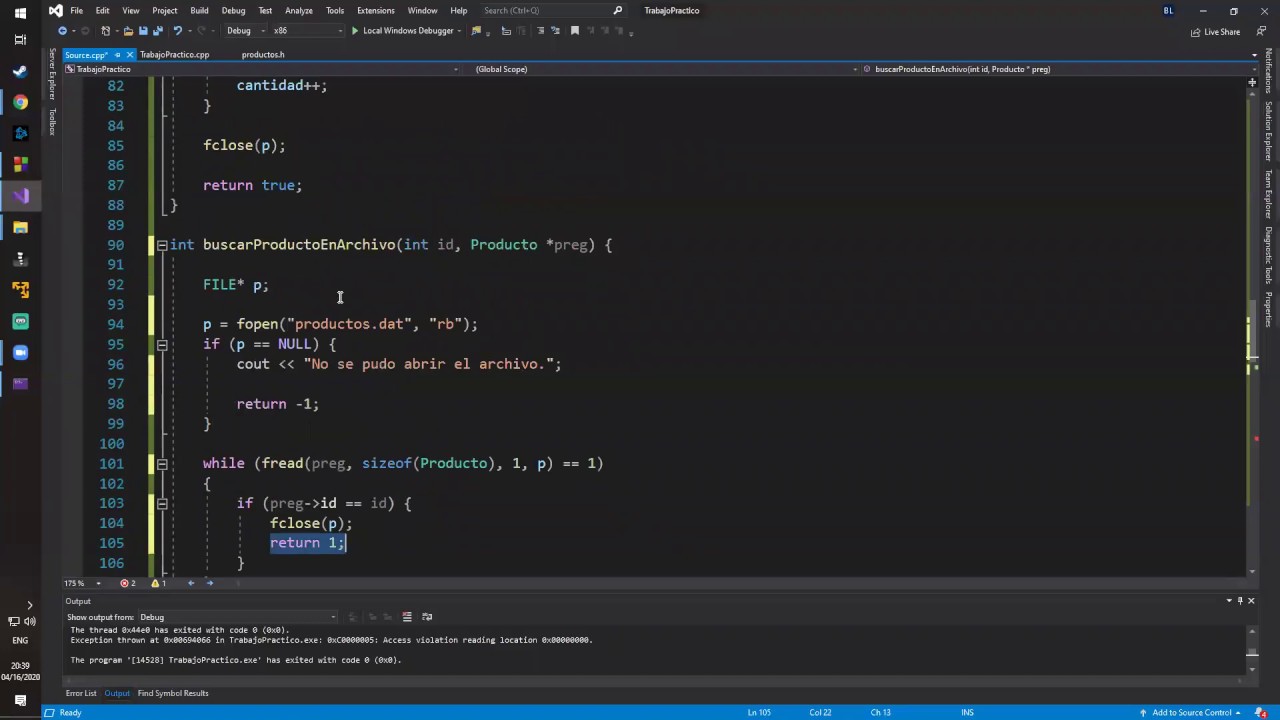The image size is (1280, 720).
Task: Toggle the bookmark icon in toolbar
Action: (x=575, y=31)
